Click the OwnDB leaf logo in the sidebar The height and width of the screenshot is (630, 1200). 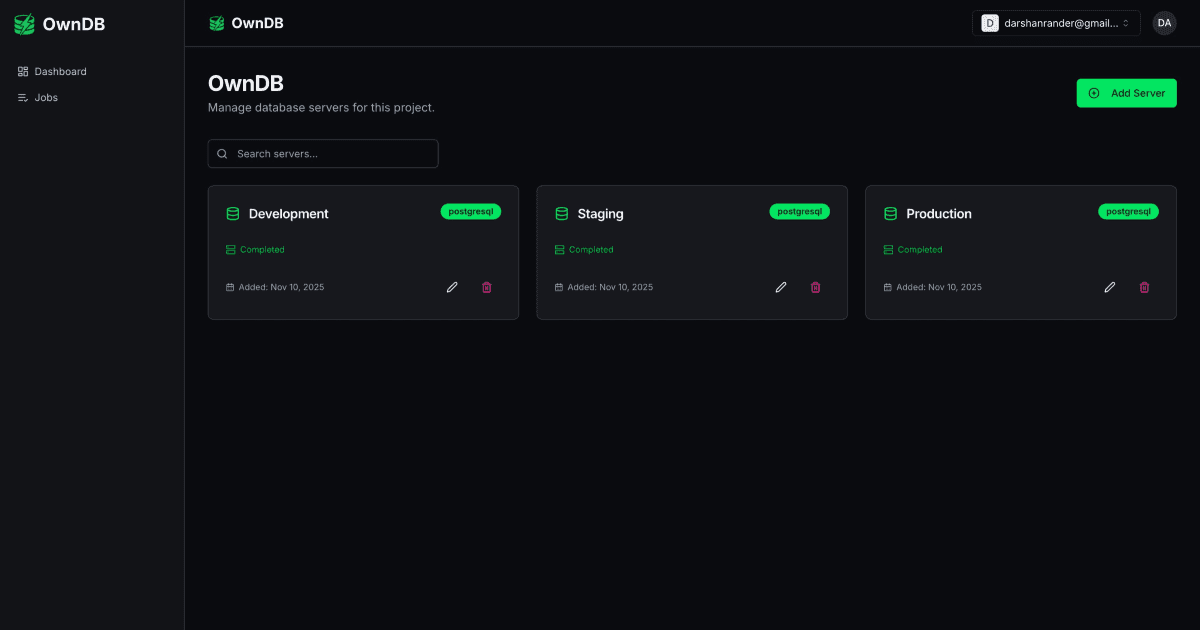(23, 23)
